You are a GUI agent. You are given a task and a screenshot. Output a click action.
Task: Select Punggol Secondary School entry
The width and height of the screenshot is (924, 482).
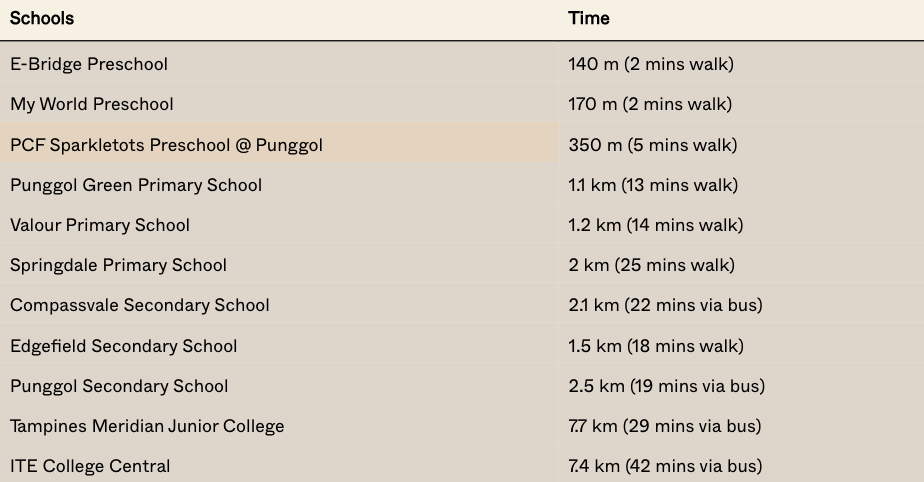(119, 386)
